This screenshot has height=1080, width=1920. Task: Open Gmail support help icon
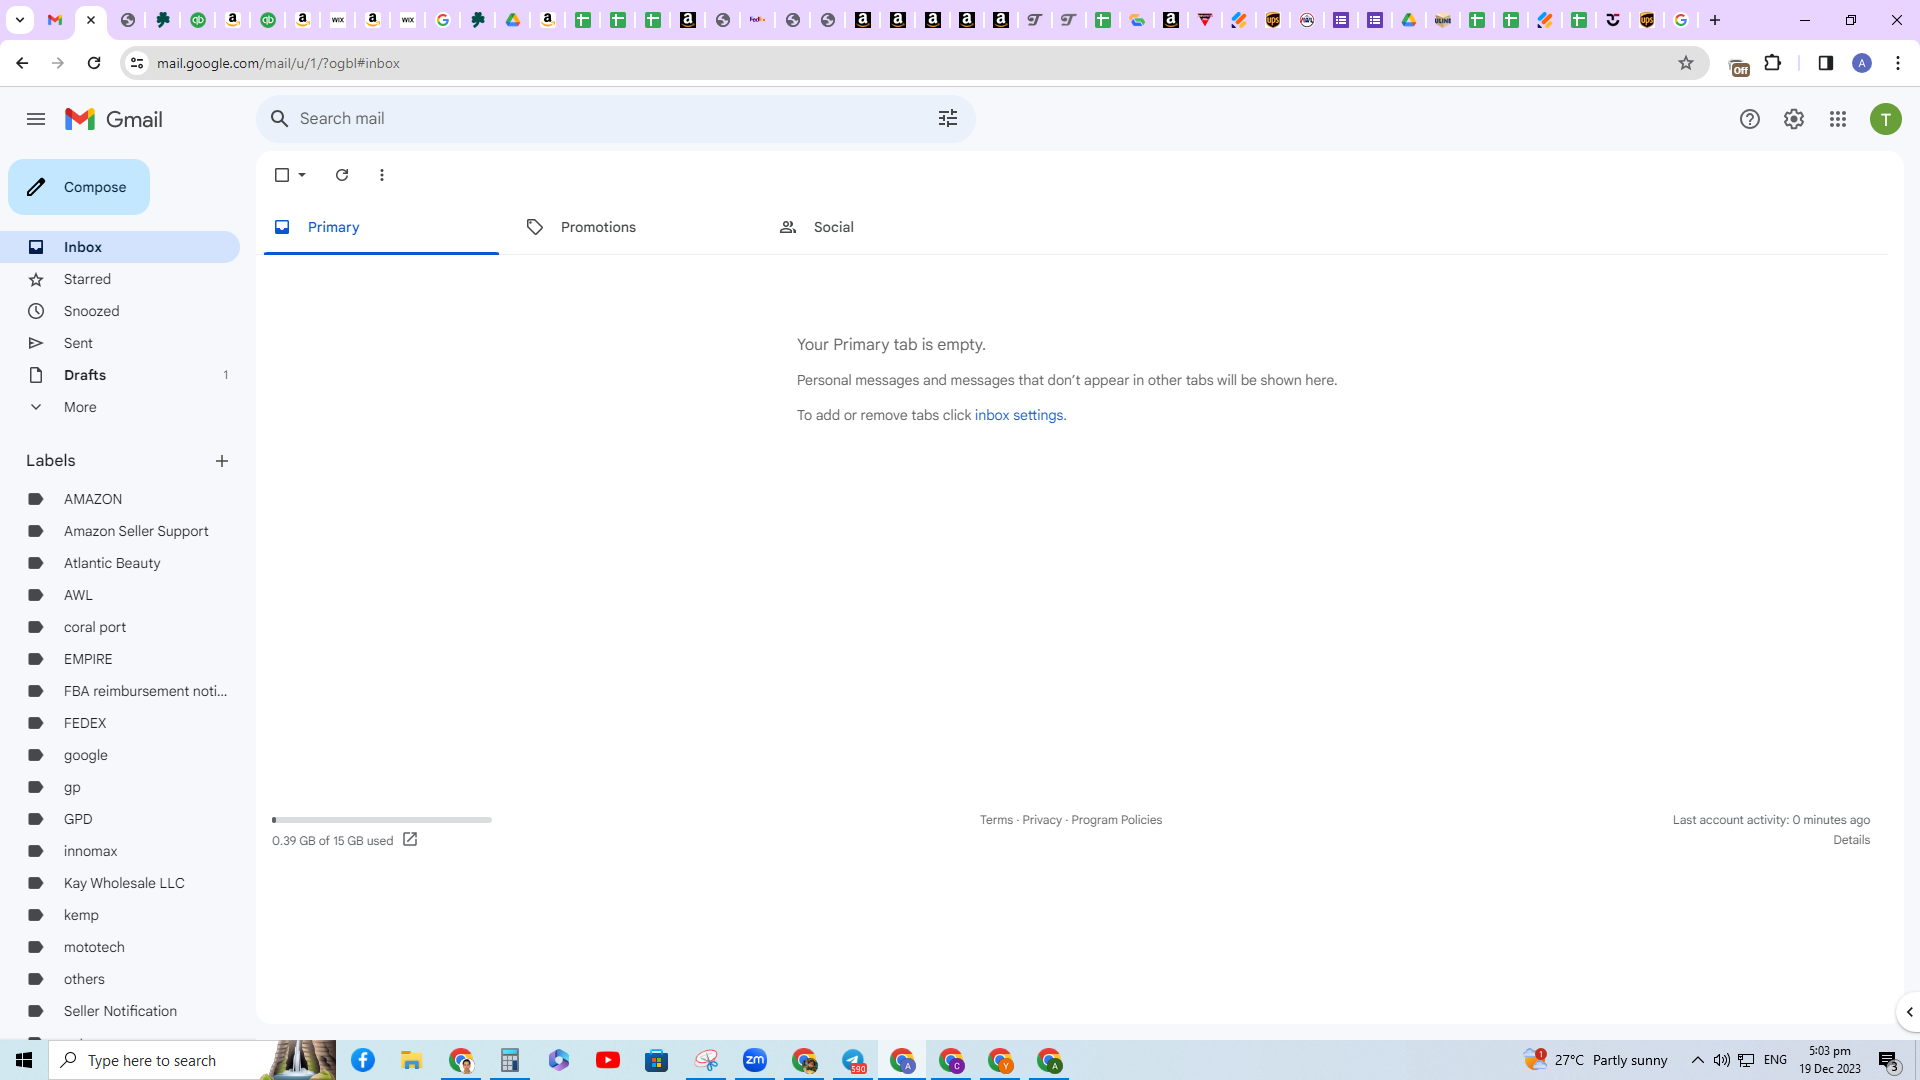1749,119
